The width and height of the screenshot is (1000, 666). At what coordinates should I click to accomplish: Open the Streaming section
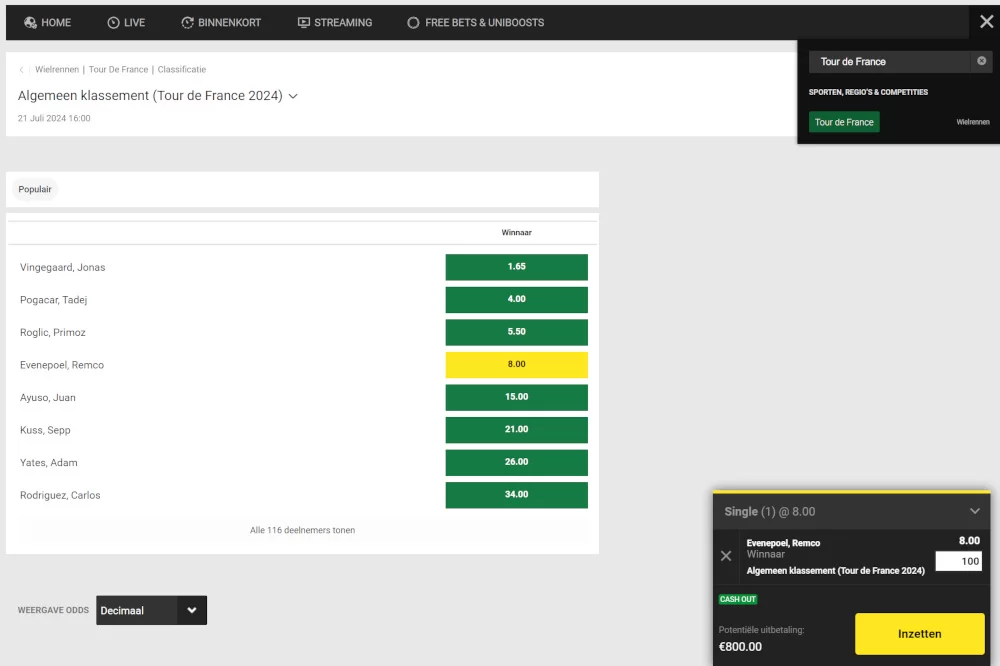[335, 22]
